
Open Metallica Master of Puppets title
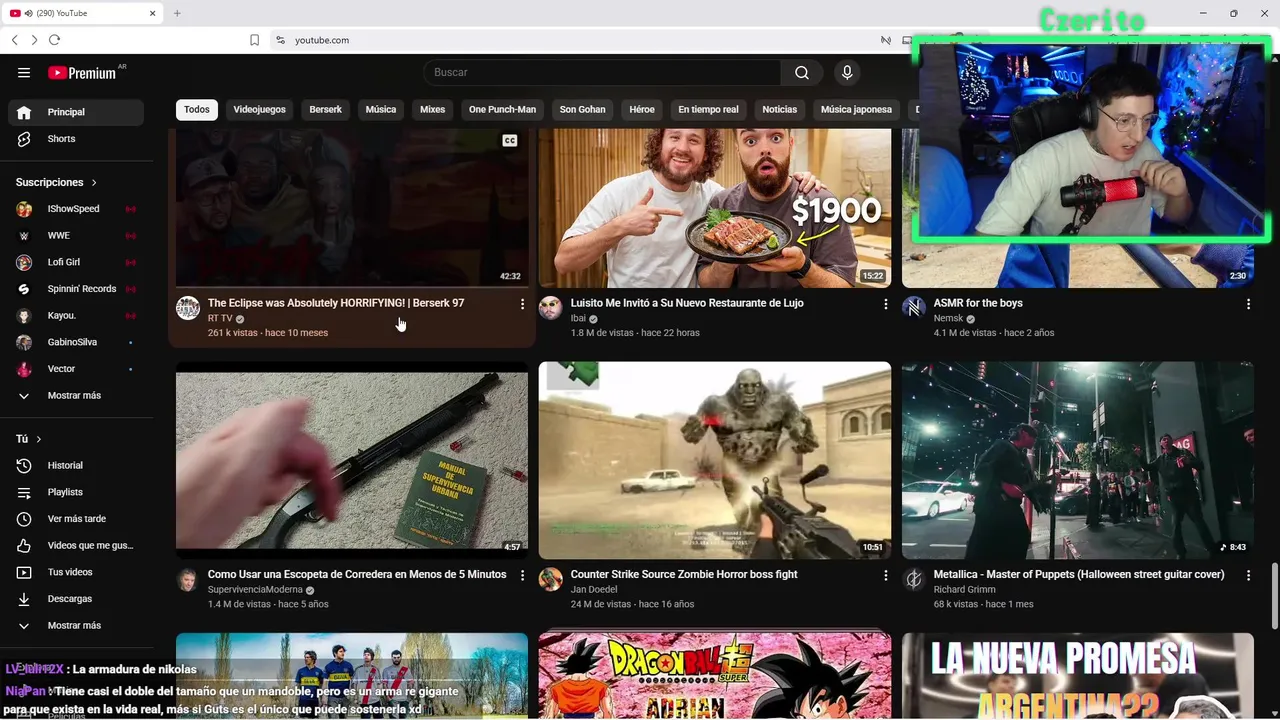pos(1079,574)
